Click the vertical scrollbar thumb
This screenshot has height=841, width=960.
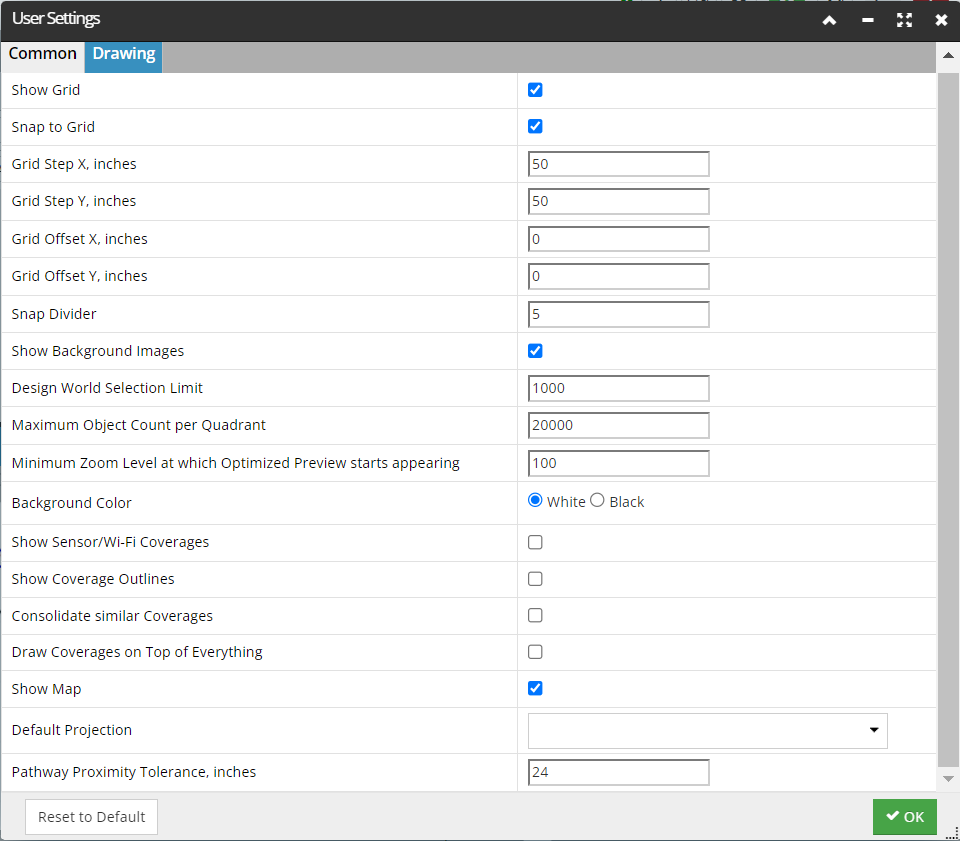tap(948, 419)
